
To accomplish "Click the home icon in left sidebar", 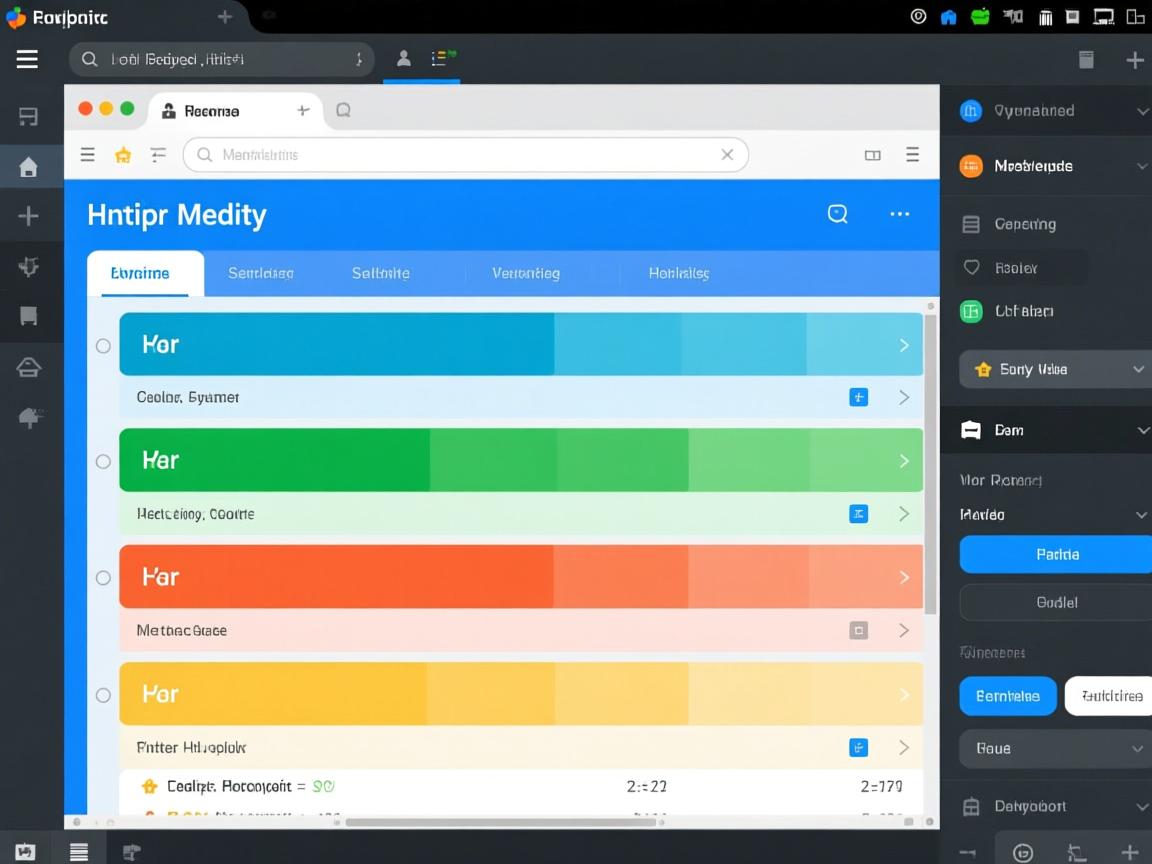I will click(28, 167).
